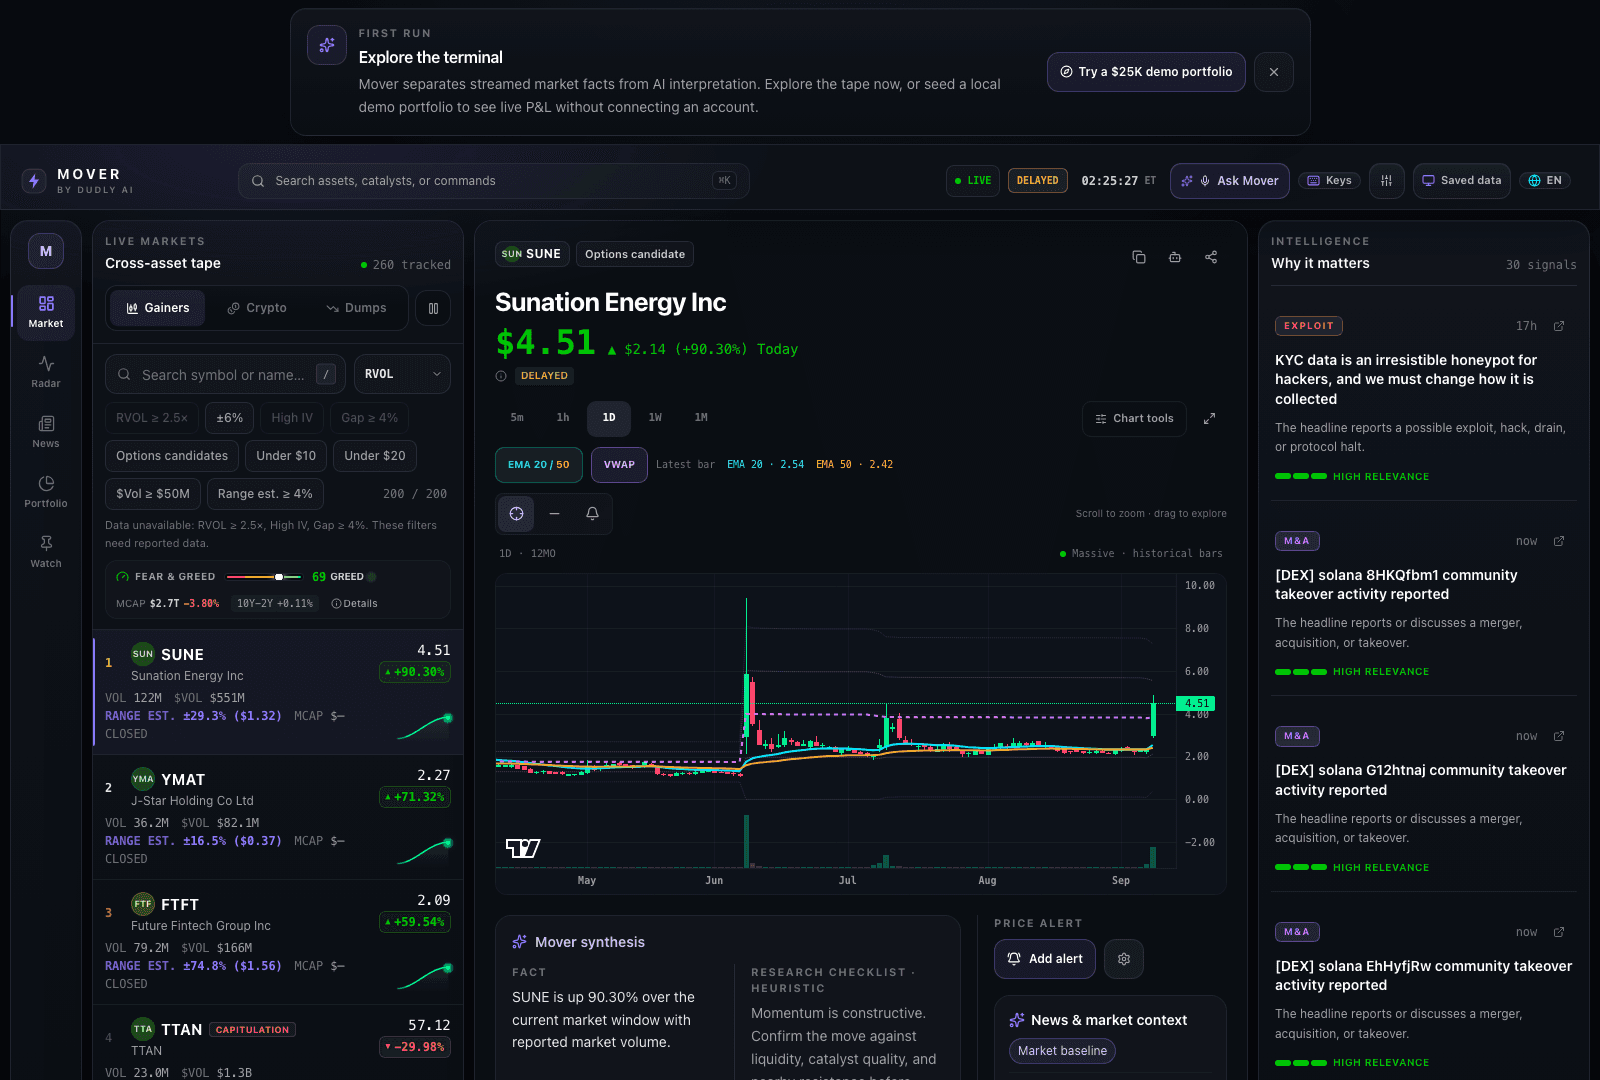The image size is (1600, 1080).
Task: Select the TTAN row in tape
Action: click(278, 1043)
